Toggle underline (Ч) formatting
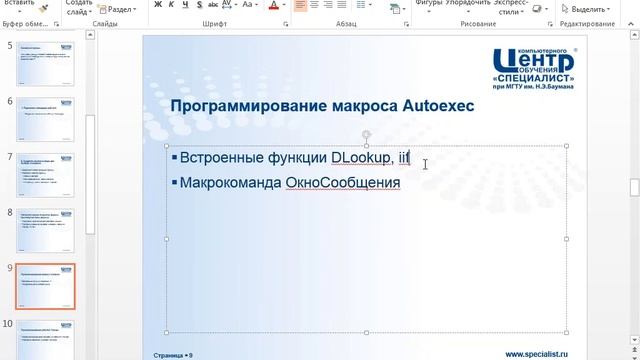Screen dimensions: 640x360 (x=185, y=5)
